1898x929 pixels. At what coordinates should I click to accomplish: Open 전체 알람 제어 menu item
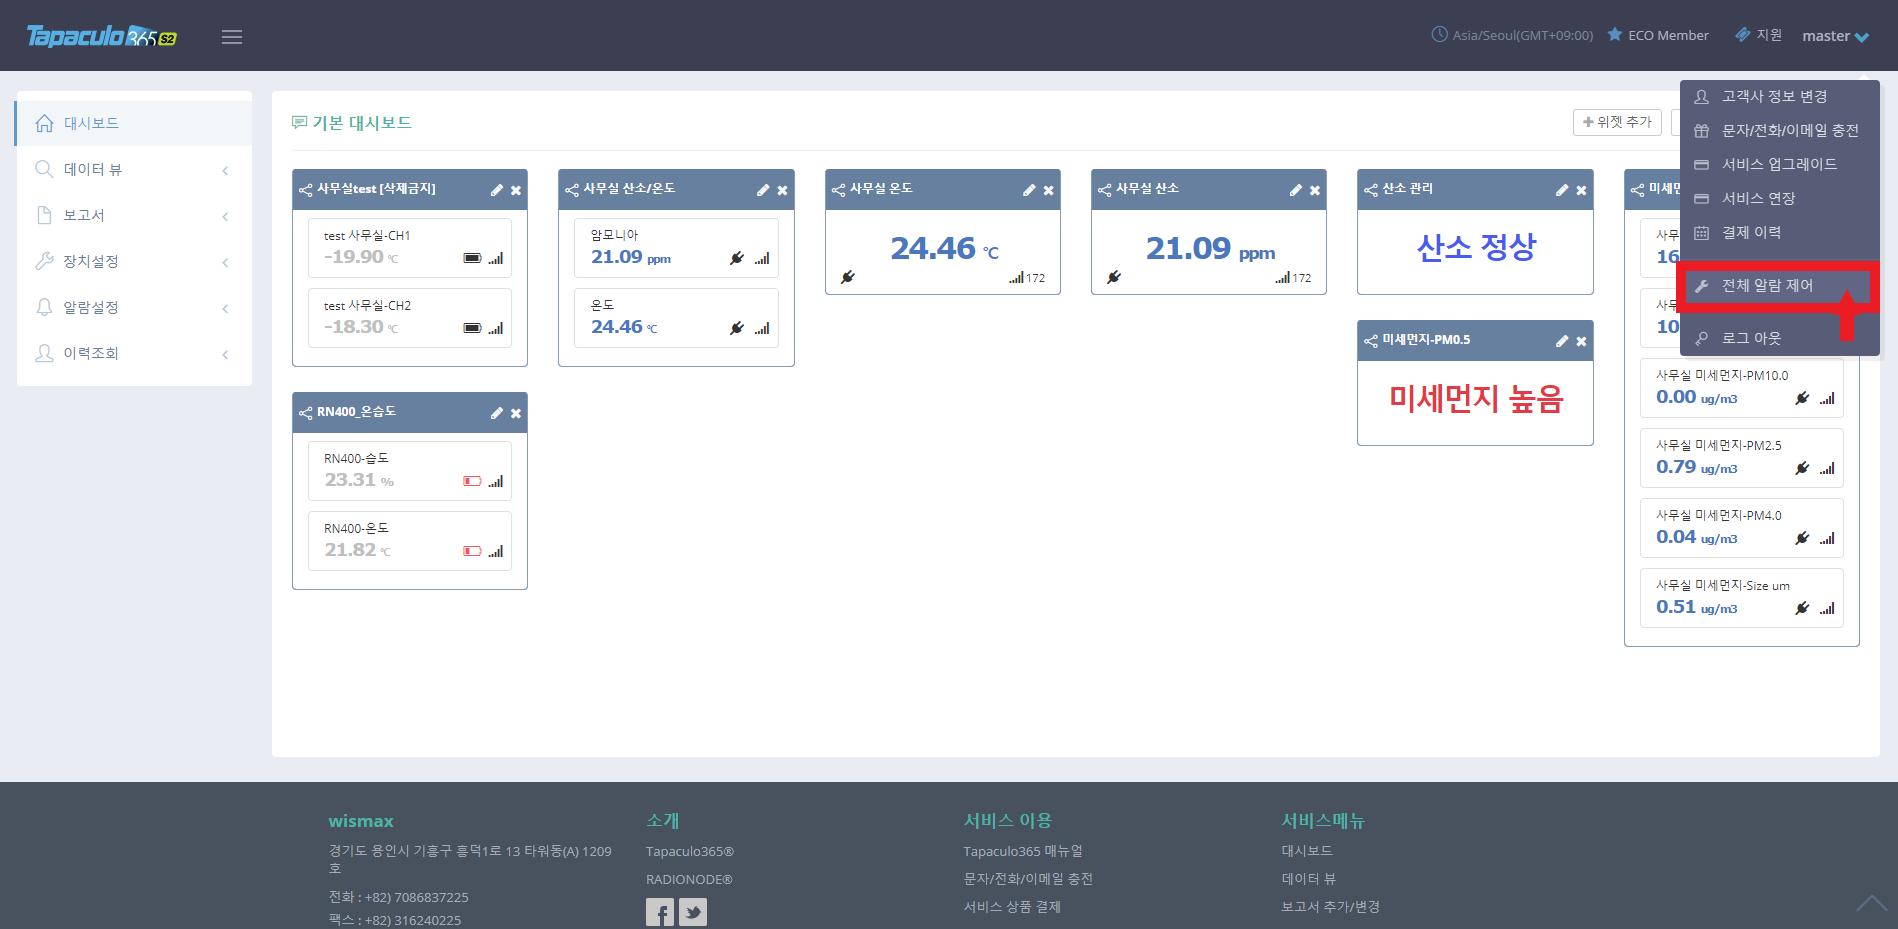[1780, 286]
